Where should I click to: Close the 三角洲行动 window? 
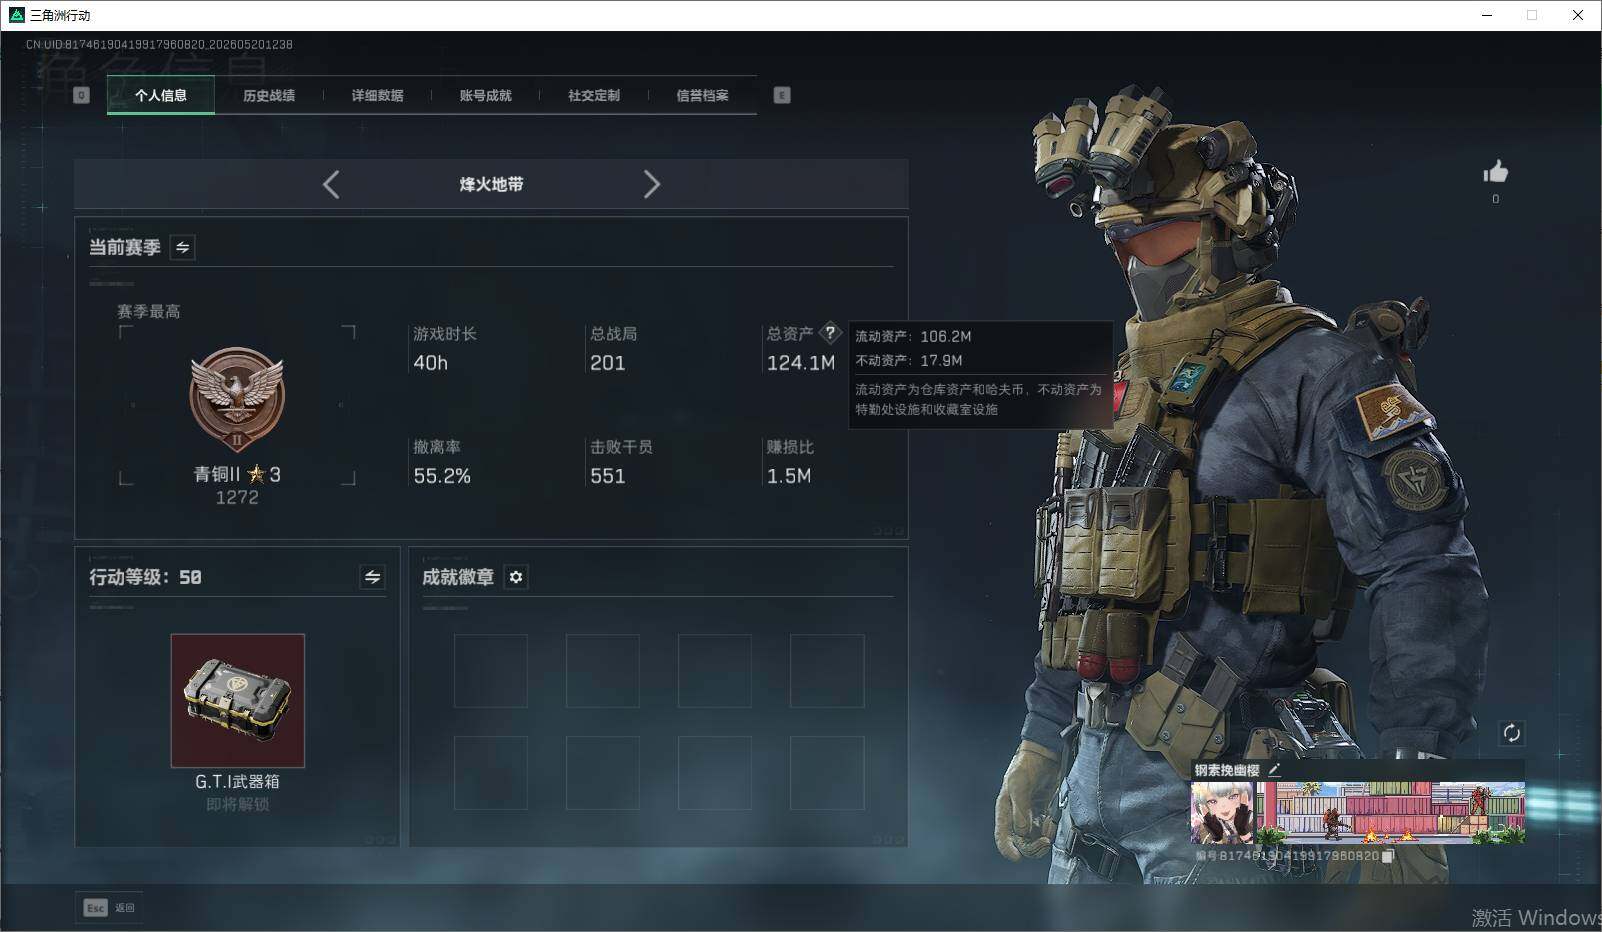pos(1578,15)
